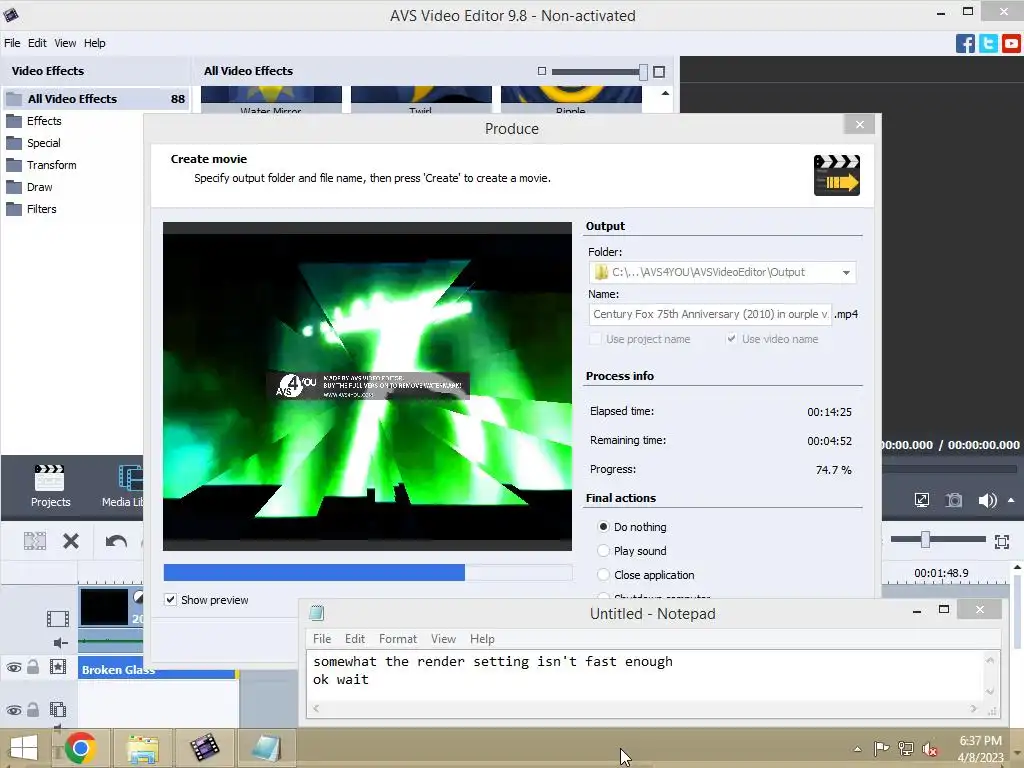Click the thumbnail size slider handle
The height and width of the screenshot is (768, 1024).
(643, 72)
